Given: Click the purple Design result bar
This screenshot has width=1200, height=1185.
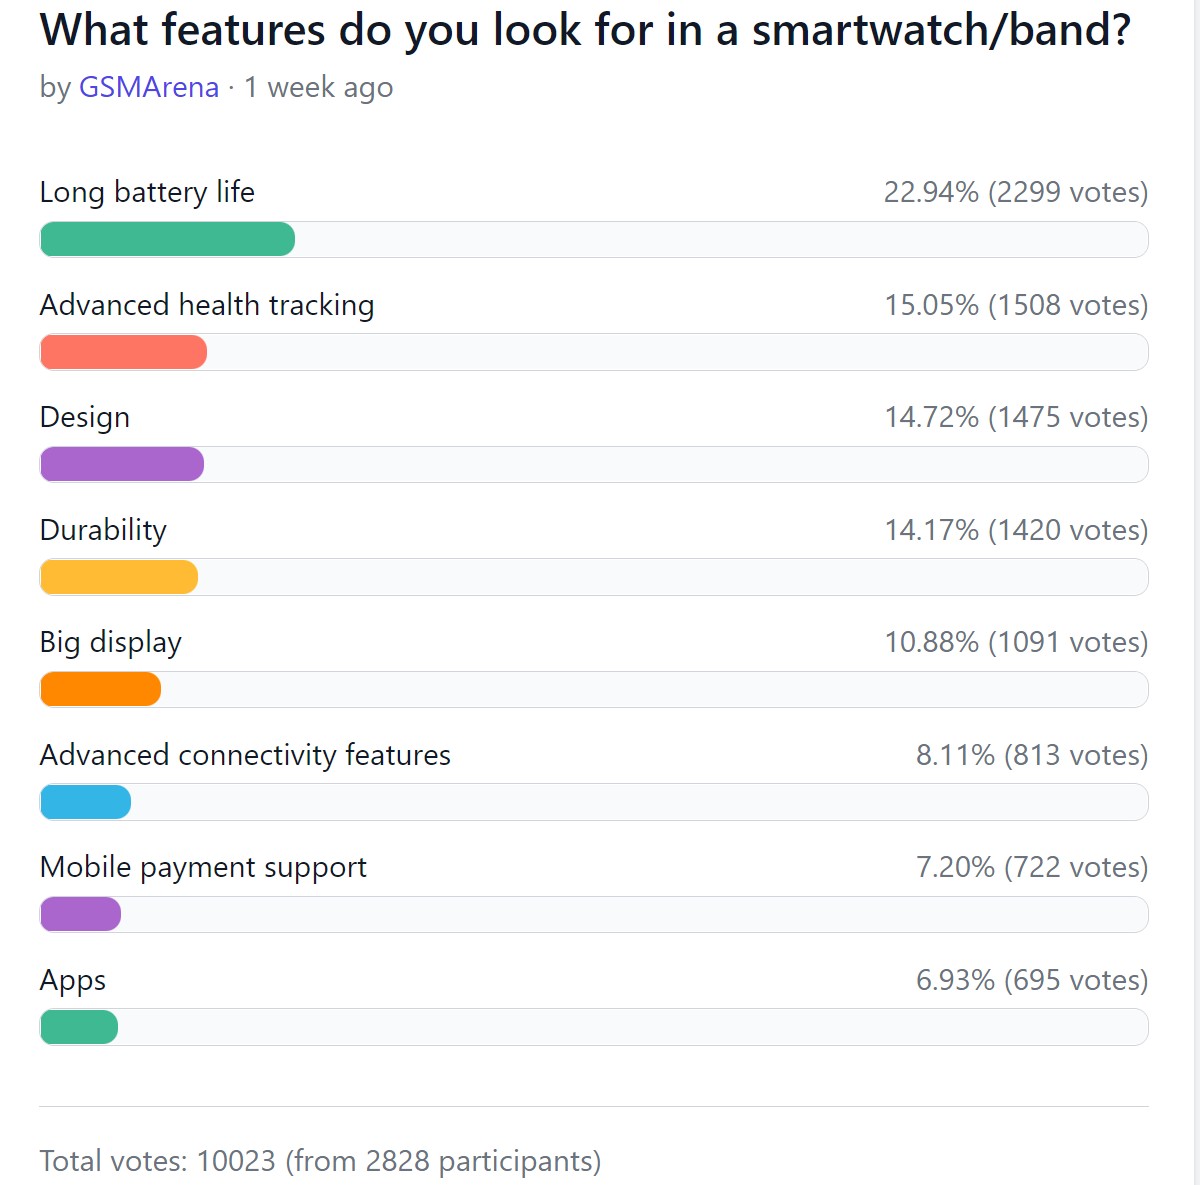Looking at the screenshot, I should 122,465.
